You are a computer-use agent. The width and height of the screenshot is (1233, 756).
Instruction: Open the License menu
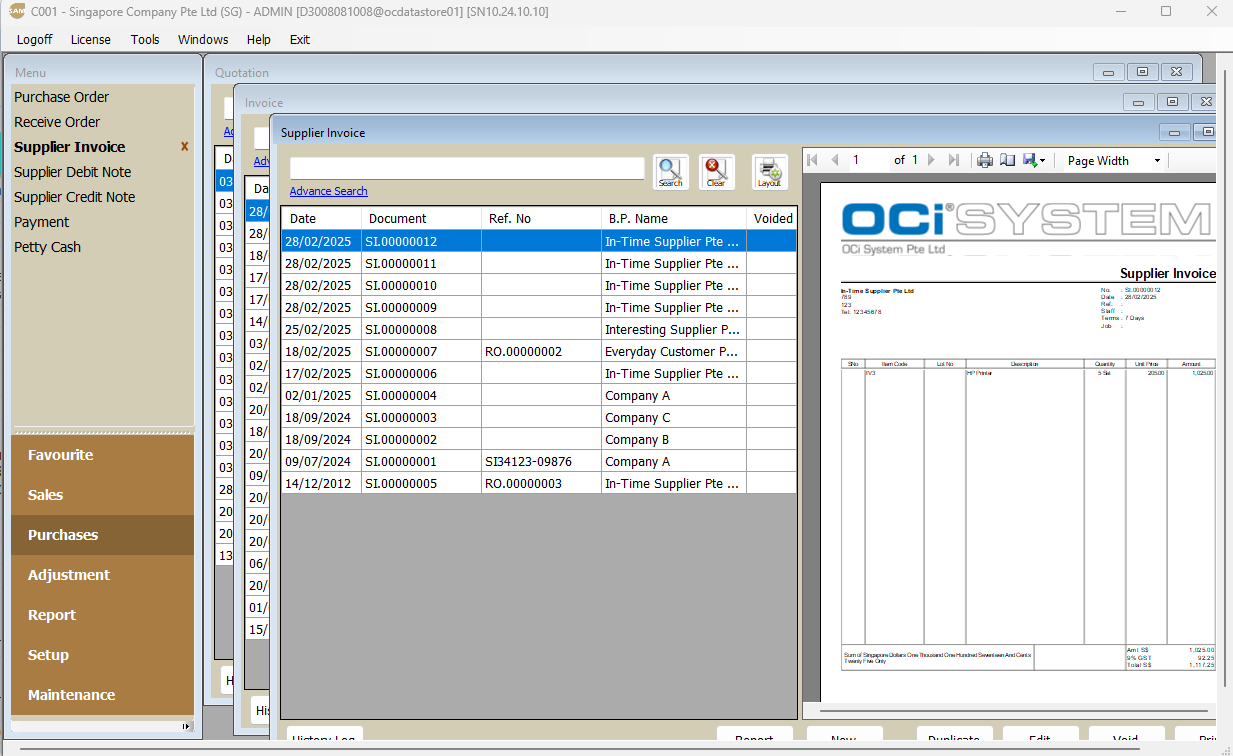point(91,40)
